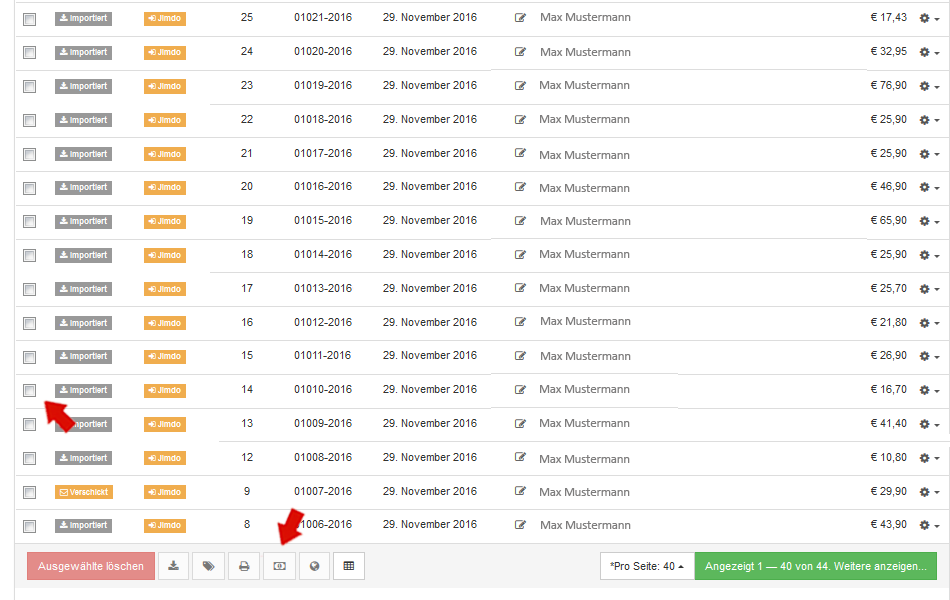Click edit icon on invoice 01007-2016 row
The height and width of the screenshot is (600, 950).
520,492
